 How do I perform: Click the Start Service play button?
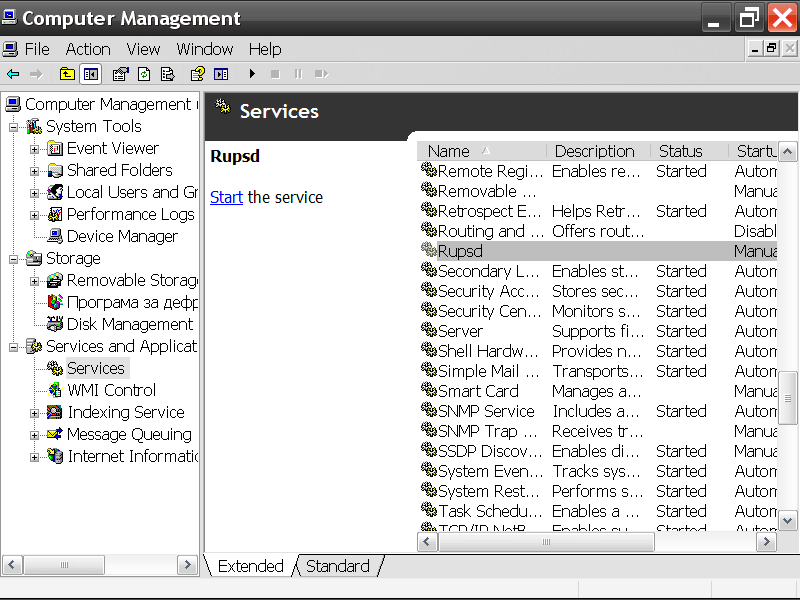252,74
